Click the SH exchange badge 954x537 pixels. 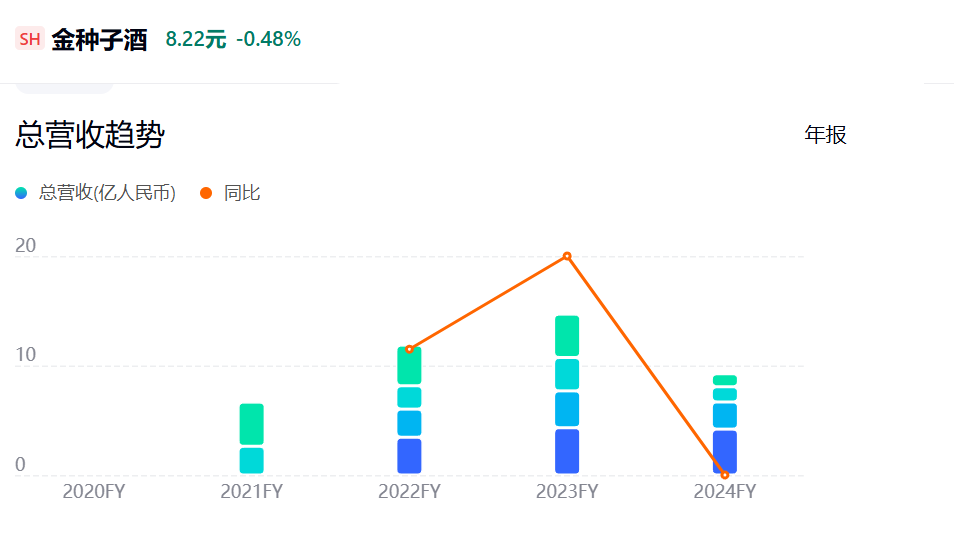click(x=30, y=39)
